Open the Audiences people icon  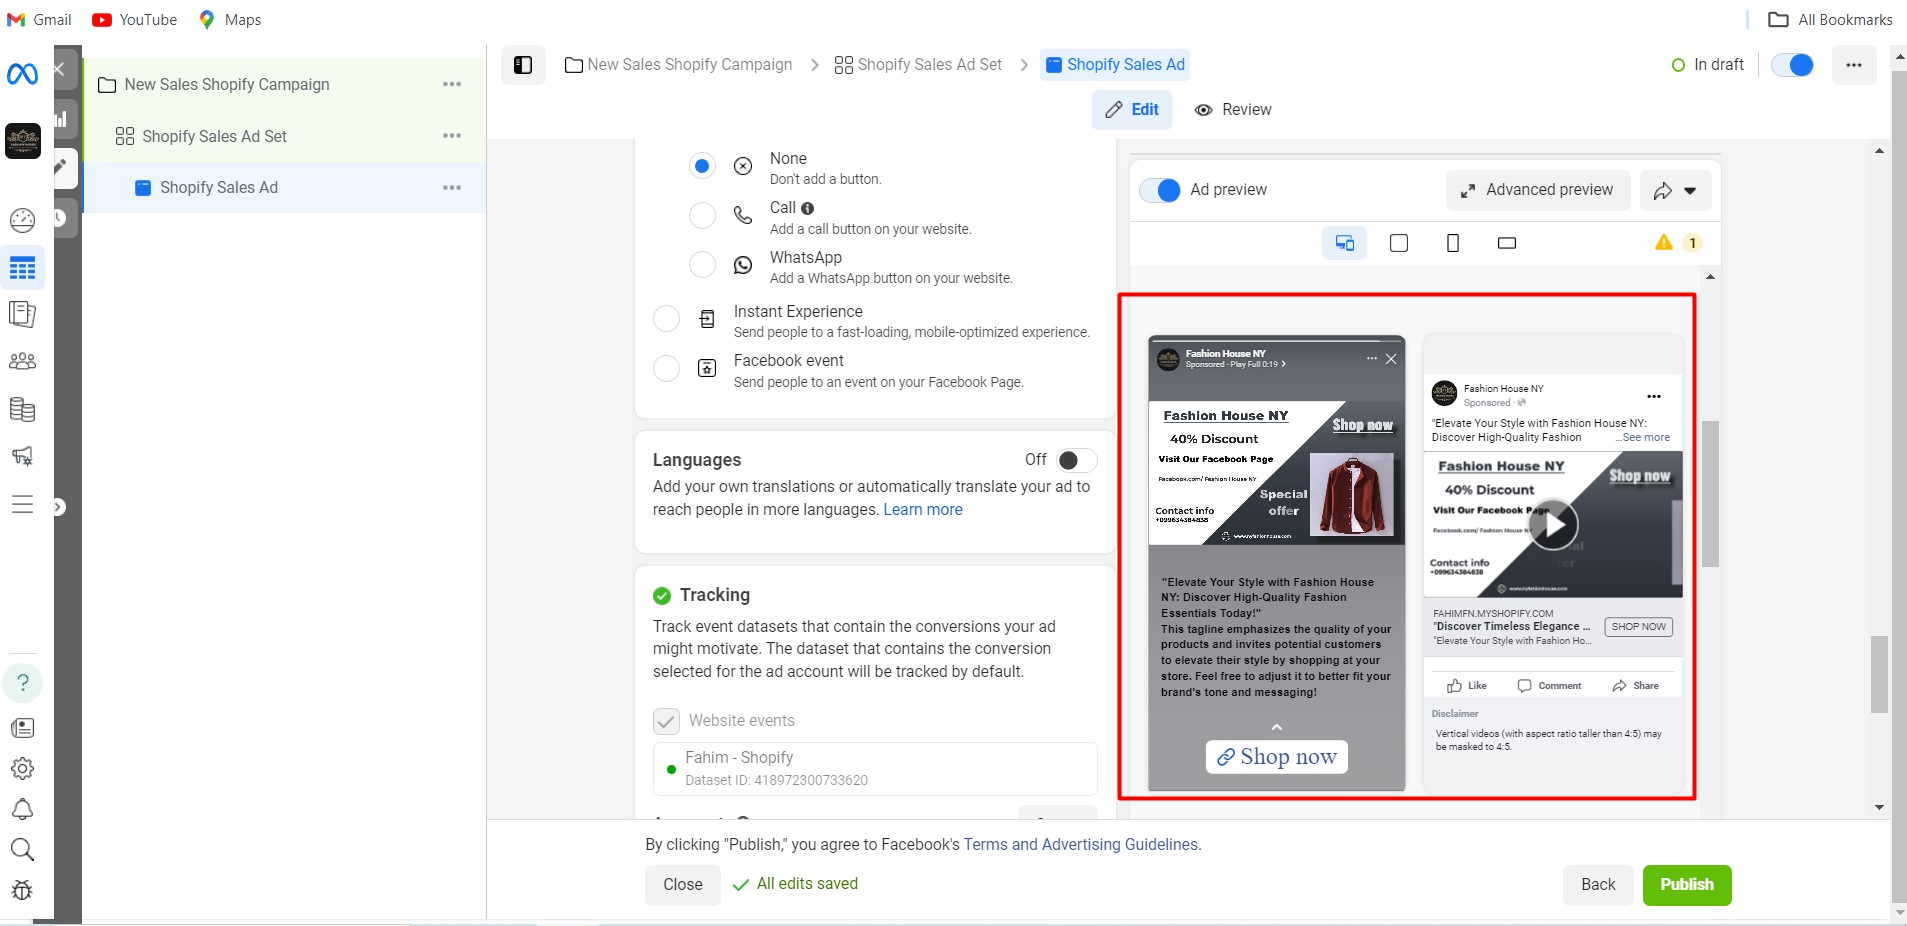22,361
